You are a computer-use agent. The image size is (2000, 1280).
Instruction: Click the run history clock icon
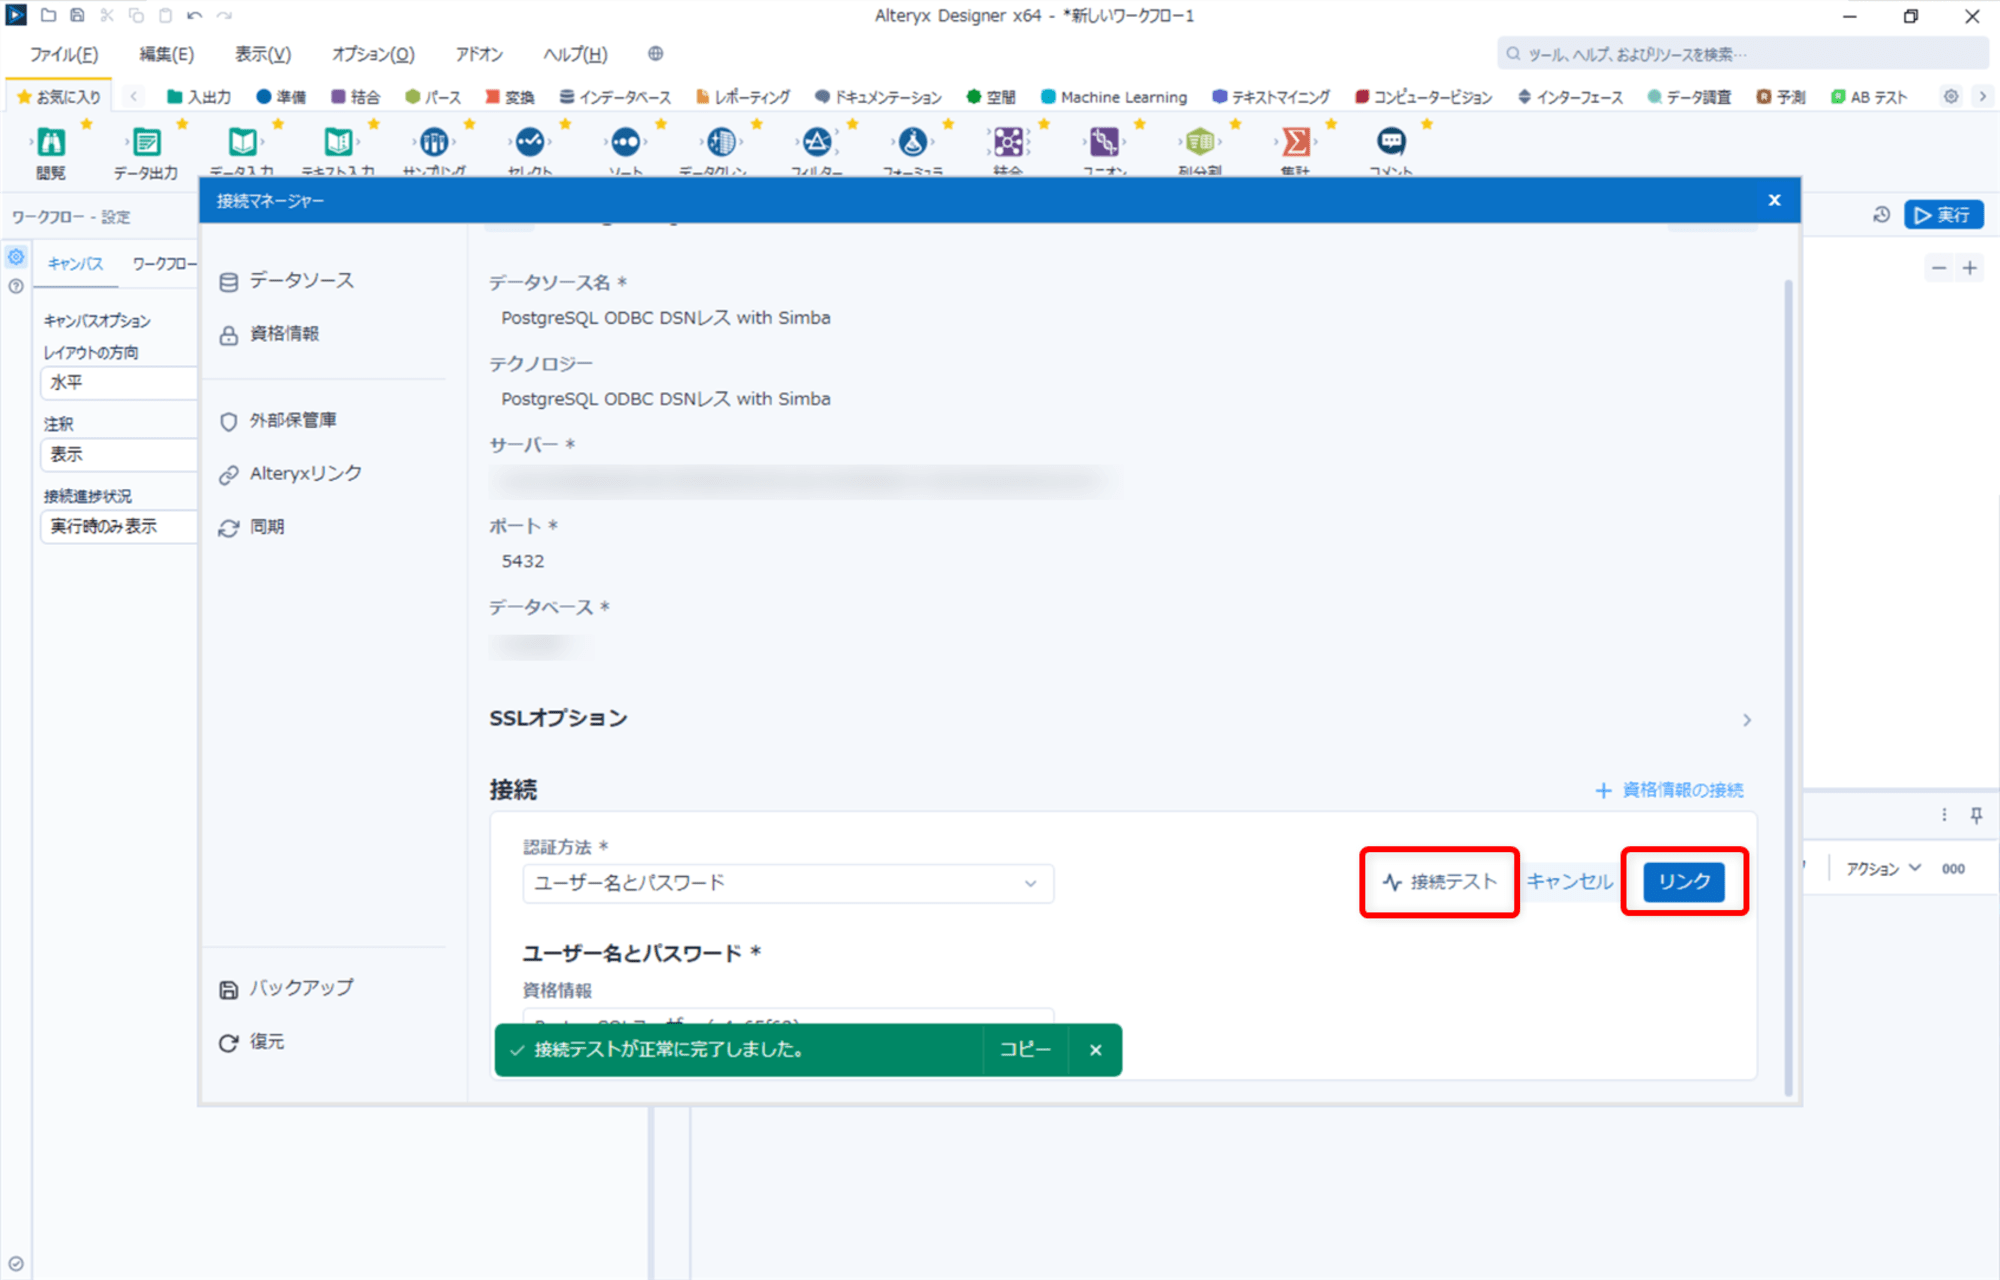1881,215
